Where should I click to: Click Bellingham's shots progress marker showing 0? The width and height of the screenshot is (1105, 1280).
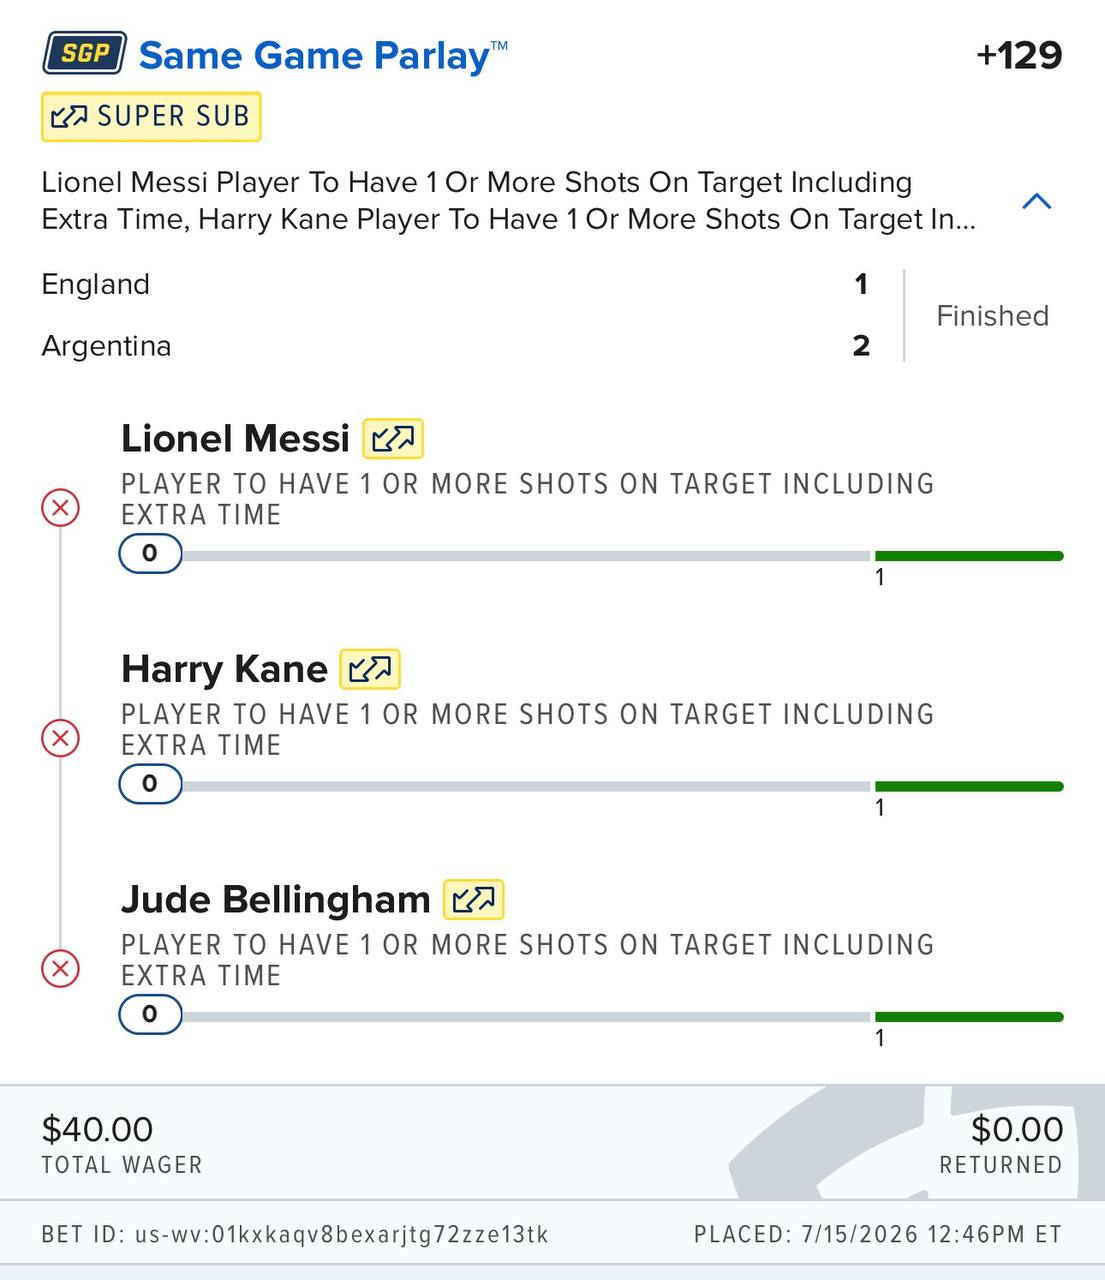click(x=150, y=1014)
